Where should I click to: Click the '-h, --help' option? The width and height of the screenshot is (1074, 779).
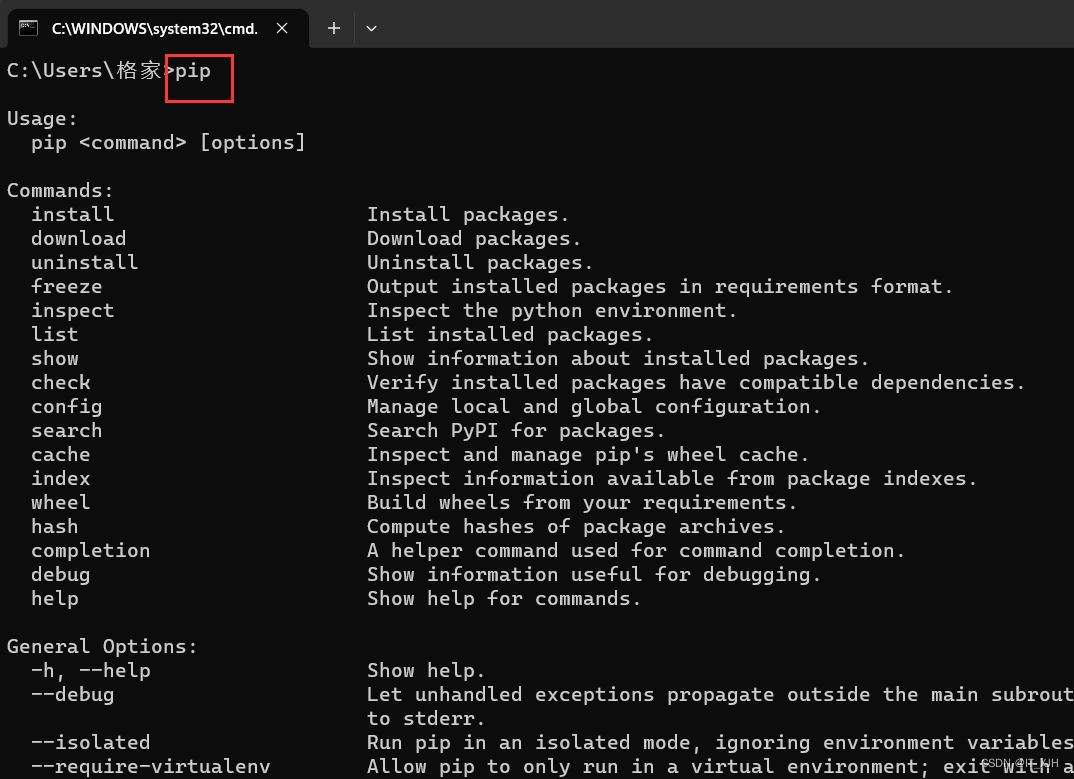[x=90, y=671]
